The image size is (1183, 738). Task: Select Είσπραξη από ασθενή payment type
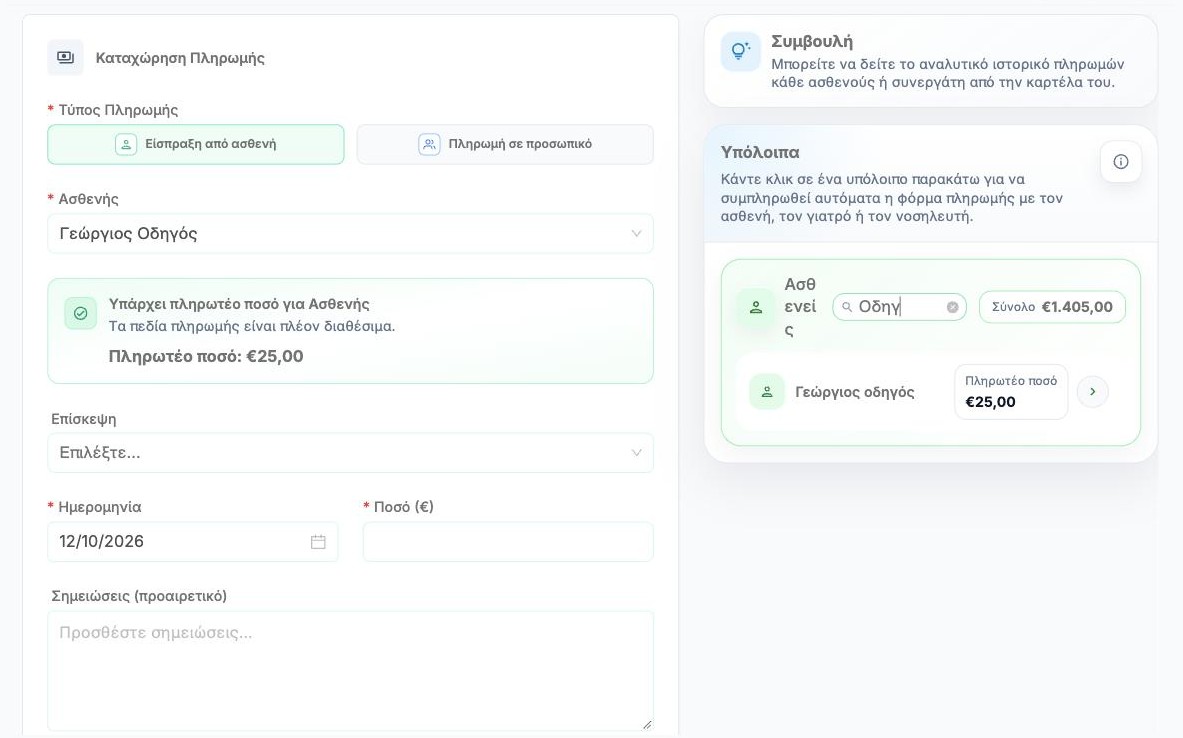pyautogui.click(x=195, y=144)
